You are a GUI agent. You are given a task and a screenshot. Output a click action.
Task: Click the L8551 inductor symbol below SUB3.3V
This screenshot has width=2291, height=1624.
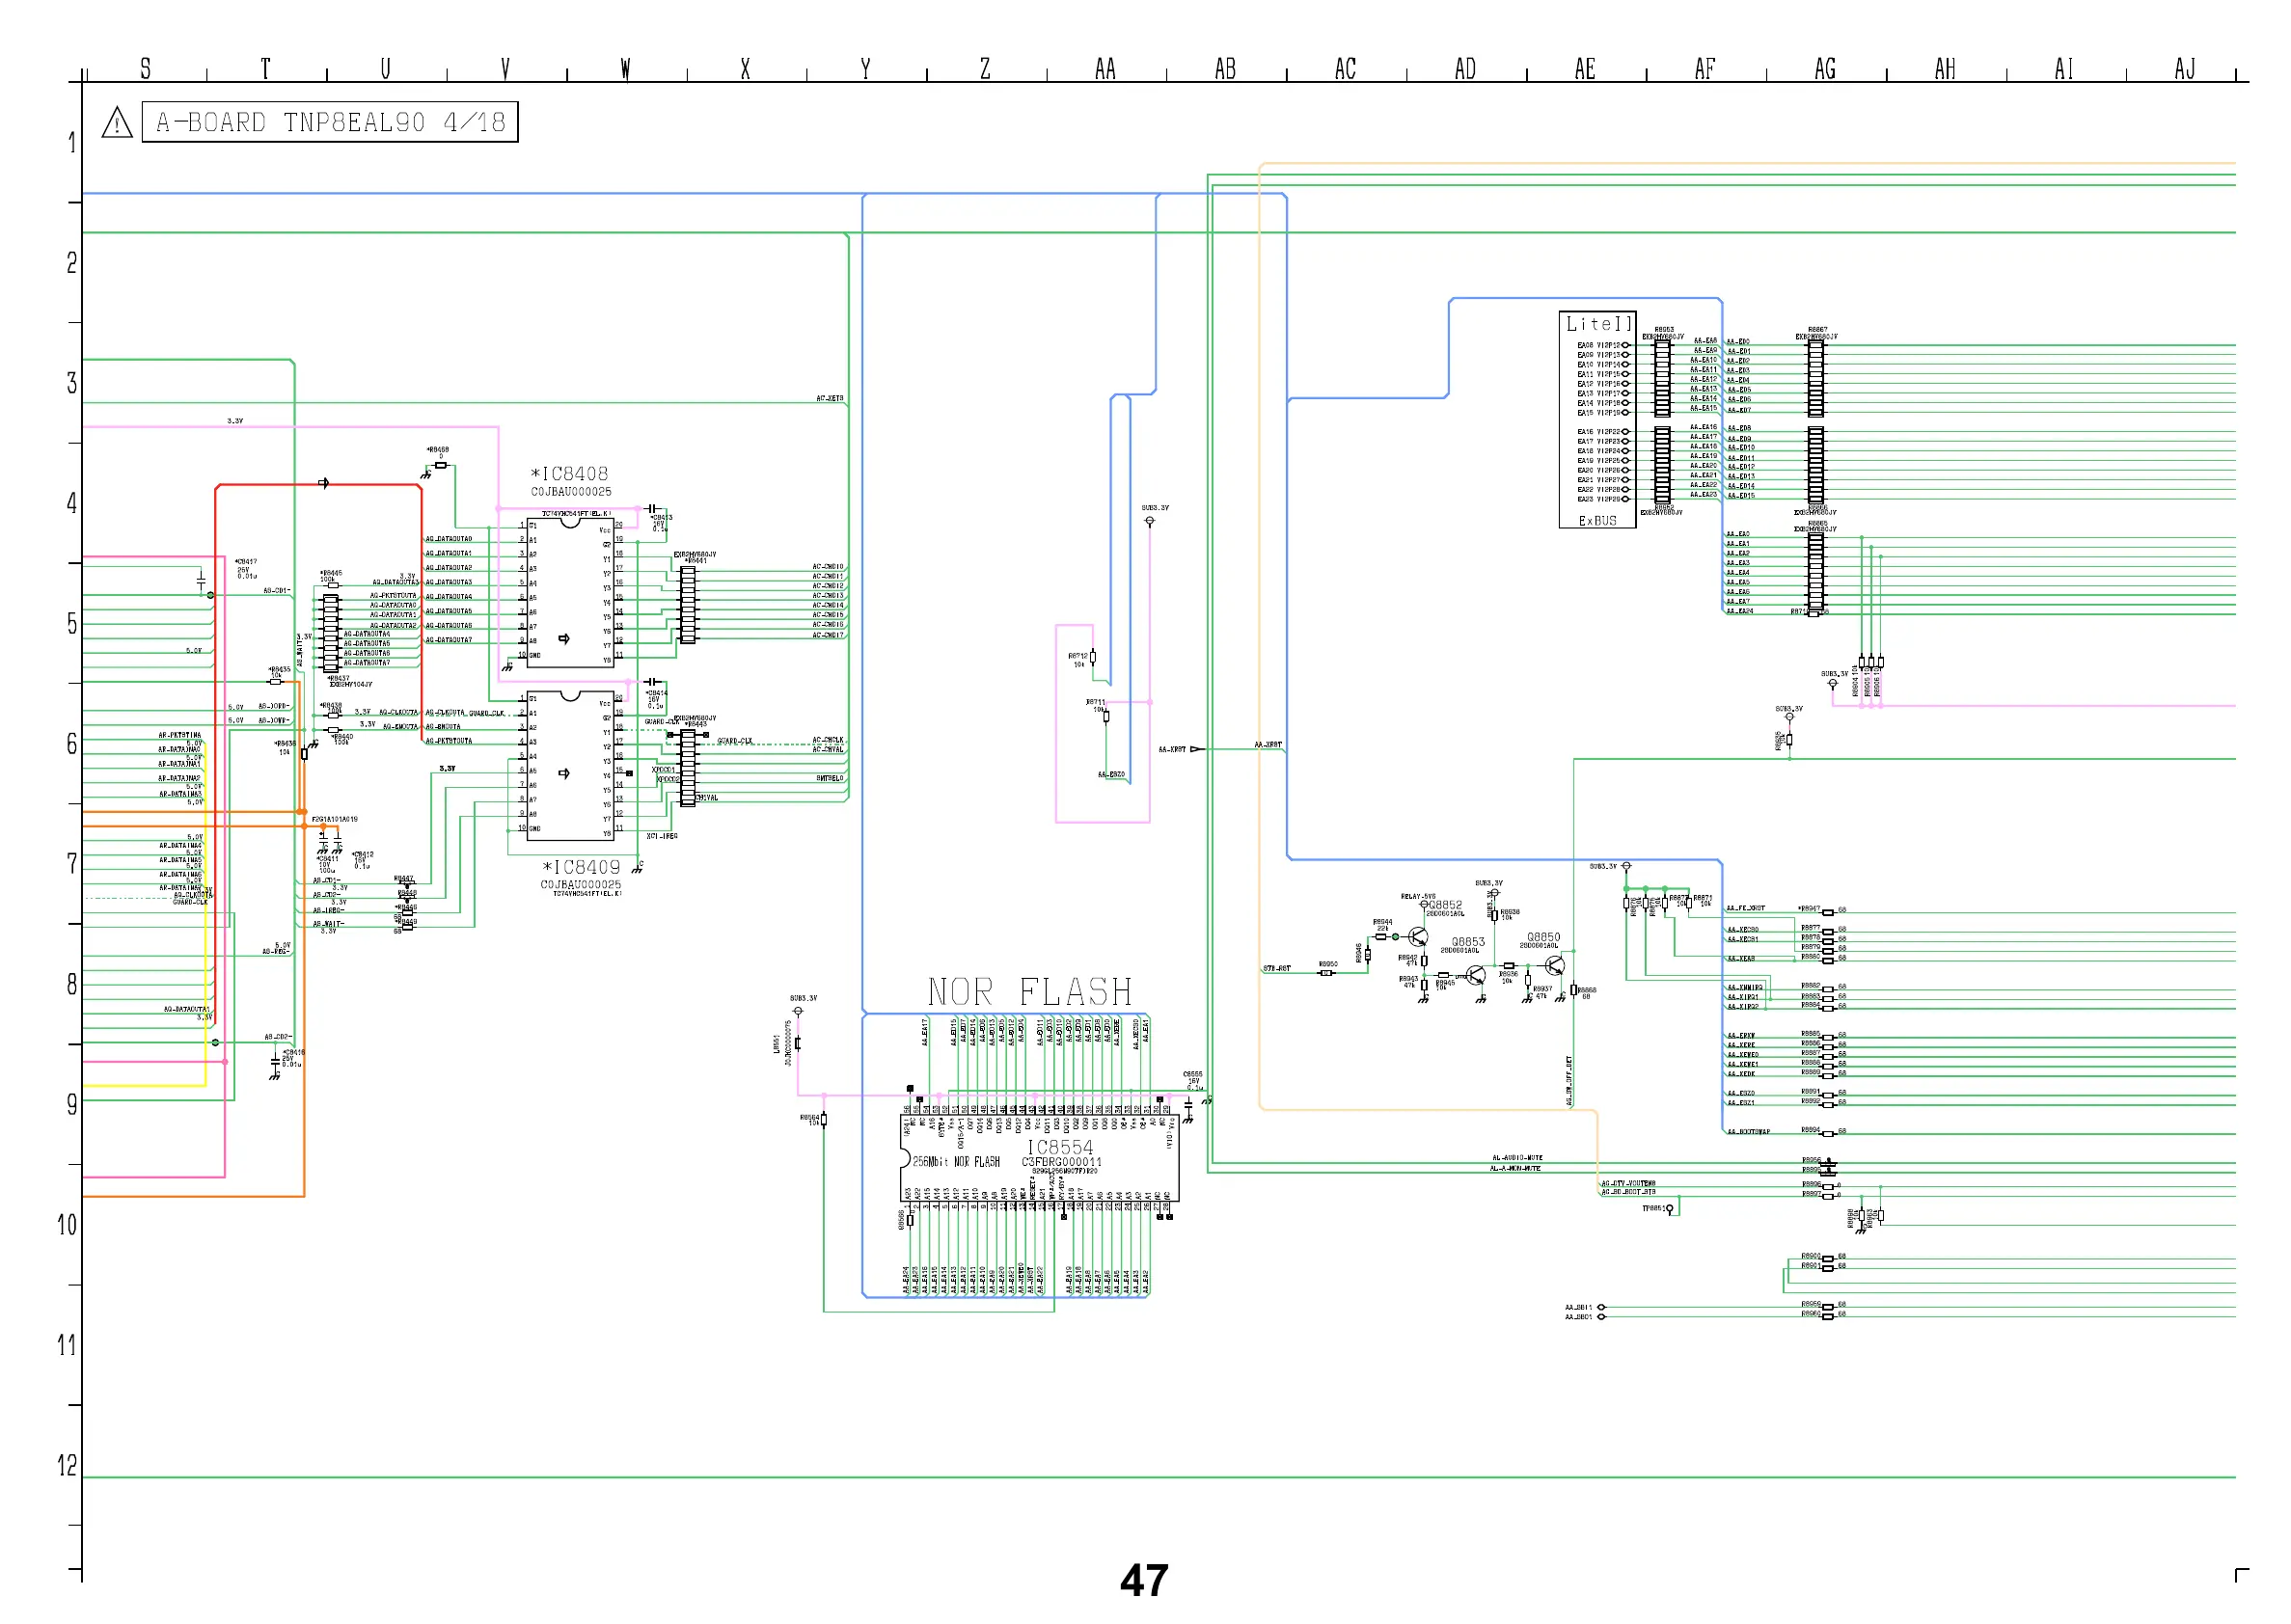[797, 1043]
